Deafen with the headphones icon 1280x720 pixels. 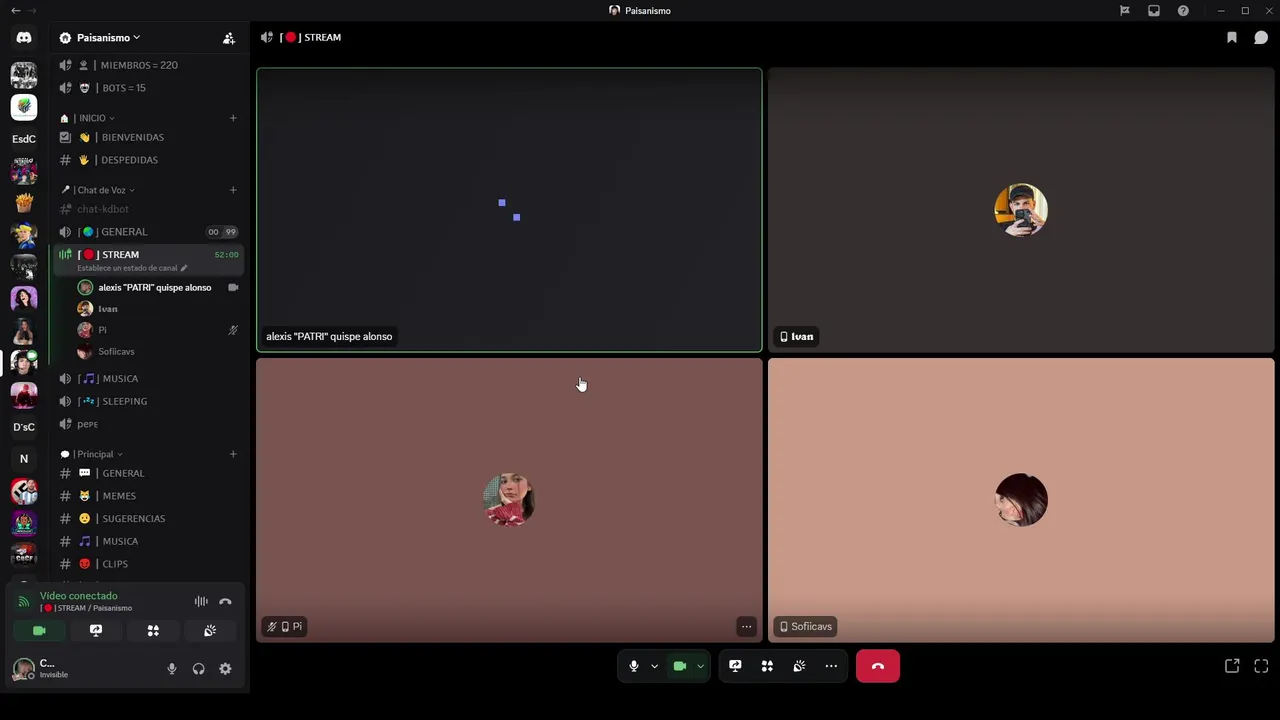pyautogui.click(x=198, y=669)
